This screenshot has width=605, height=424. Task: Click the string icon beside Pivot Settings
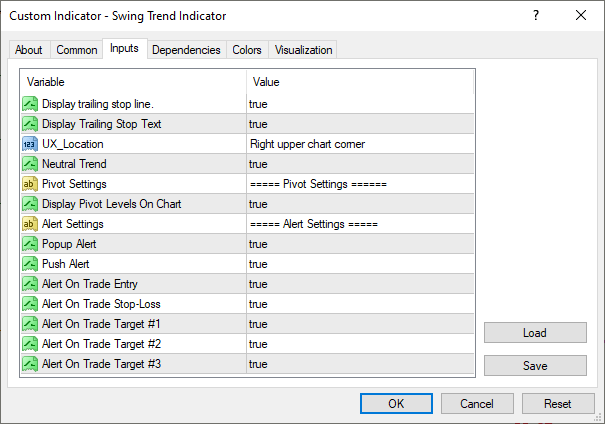[x=30, y=184]
